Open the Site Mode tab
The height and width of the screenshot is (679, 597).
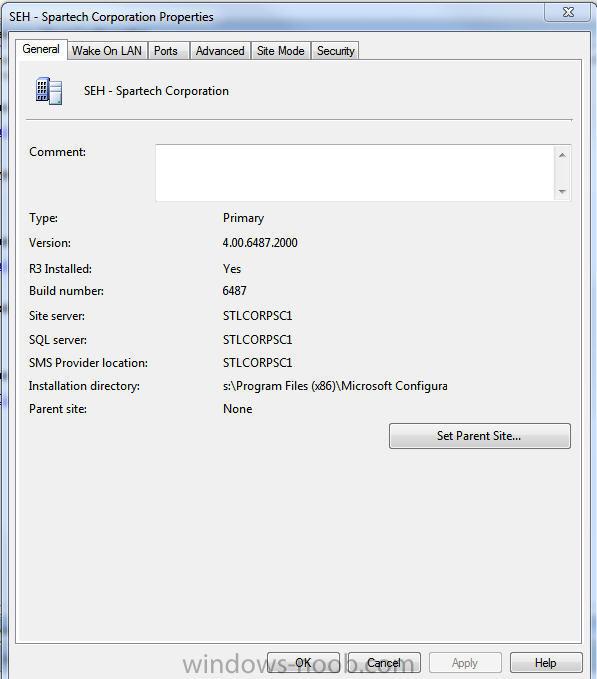point(281,51)
